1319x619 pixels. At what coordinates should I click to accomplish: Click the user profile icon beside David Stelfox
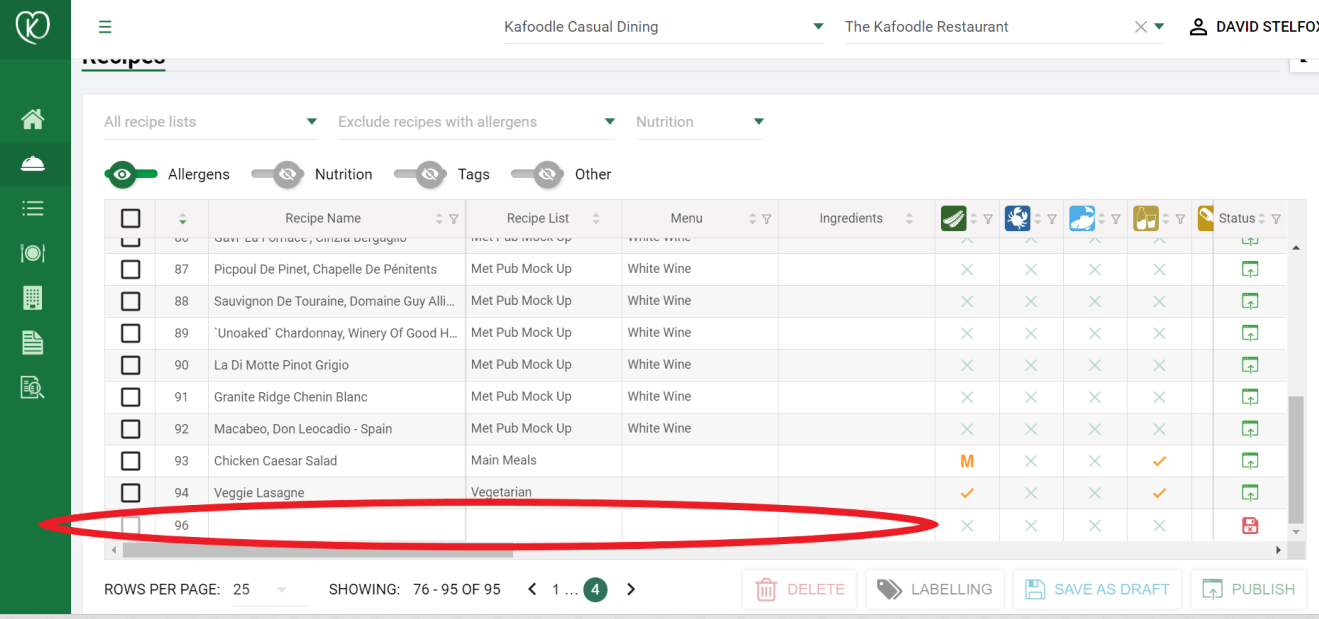tap(1198, 27)
